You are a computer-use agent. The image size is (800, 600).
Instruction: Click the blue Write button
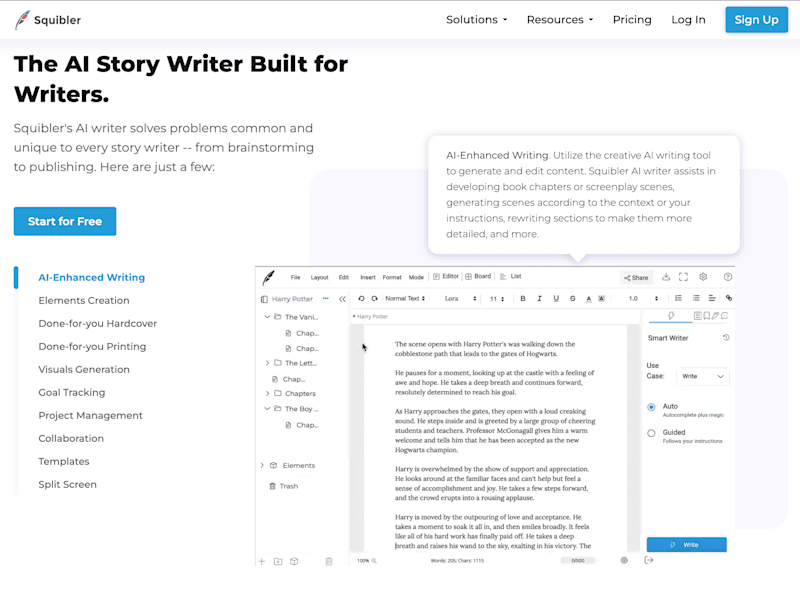(686, 544)
